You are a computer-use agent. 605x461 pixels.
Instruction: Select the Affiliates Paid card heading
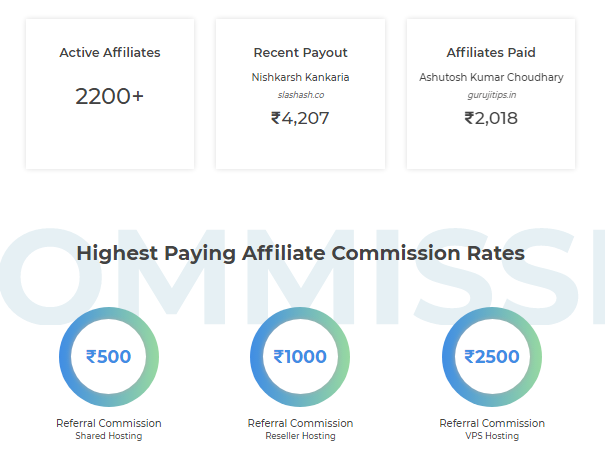click(491, 52)
